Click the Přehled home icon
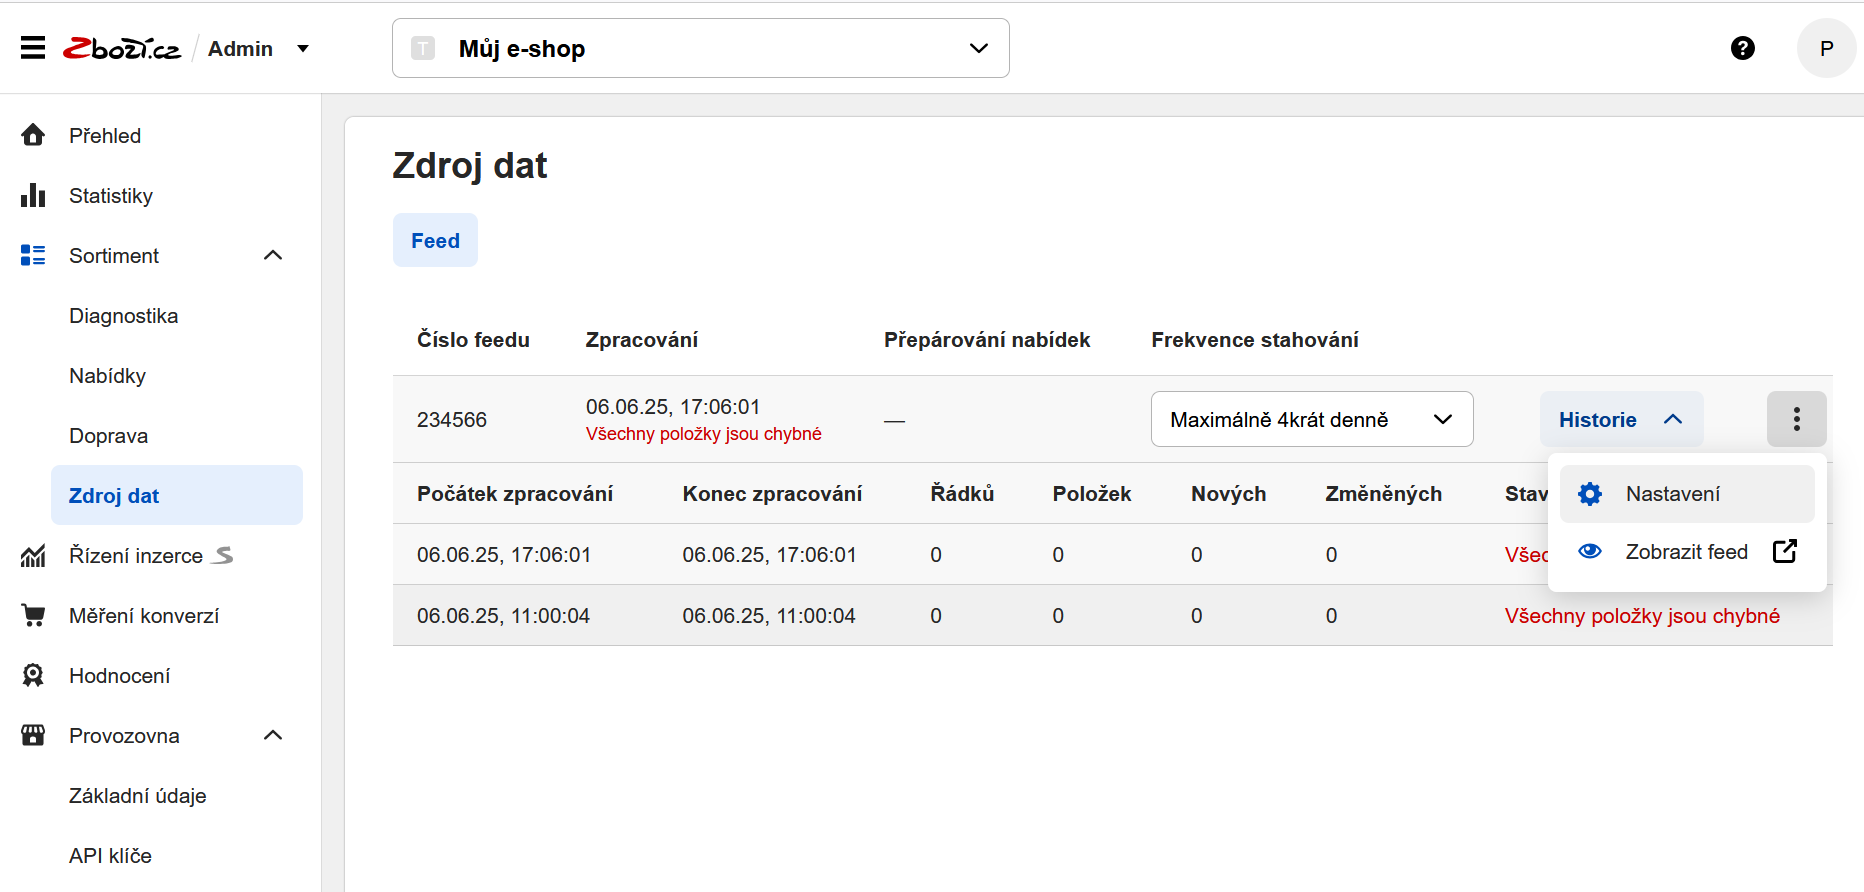 coord(33,135)
